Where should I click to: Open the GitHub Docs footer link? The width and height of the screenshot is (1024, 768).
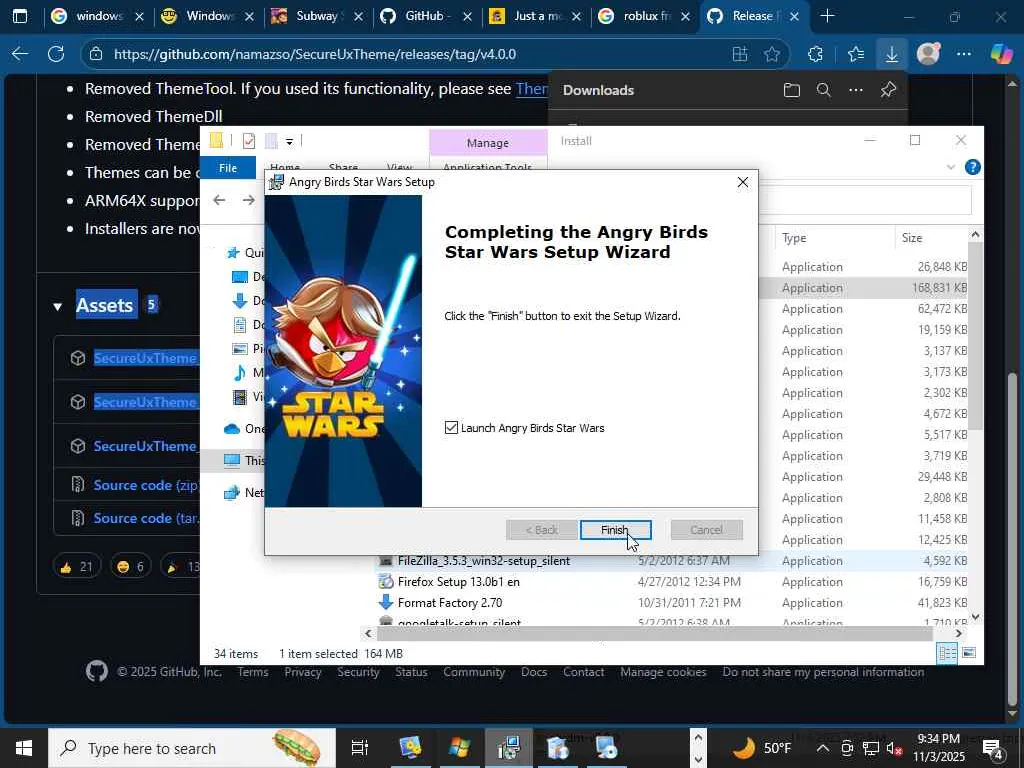(534, 672)
